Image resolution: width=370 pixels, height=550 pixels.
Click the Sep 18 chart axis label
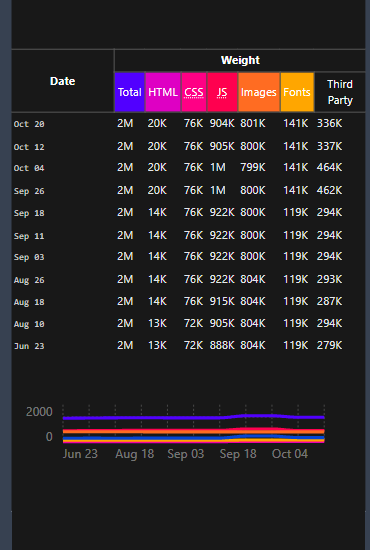point(238,454)
